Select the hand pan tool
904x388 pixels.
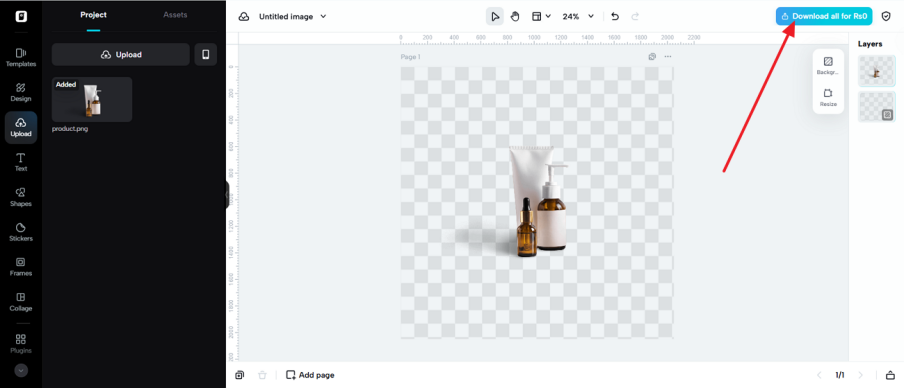(x=515, y=17)
